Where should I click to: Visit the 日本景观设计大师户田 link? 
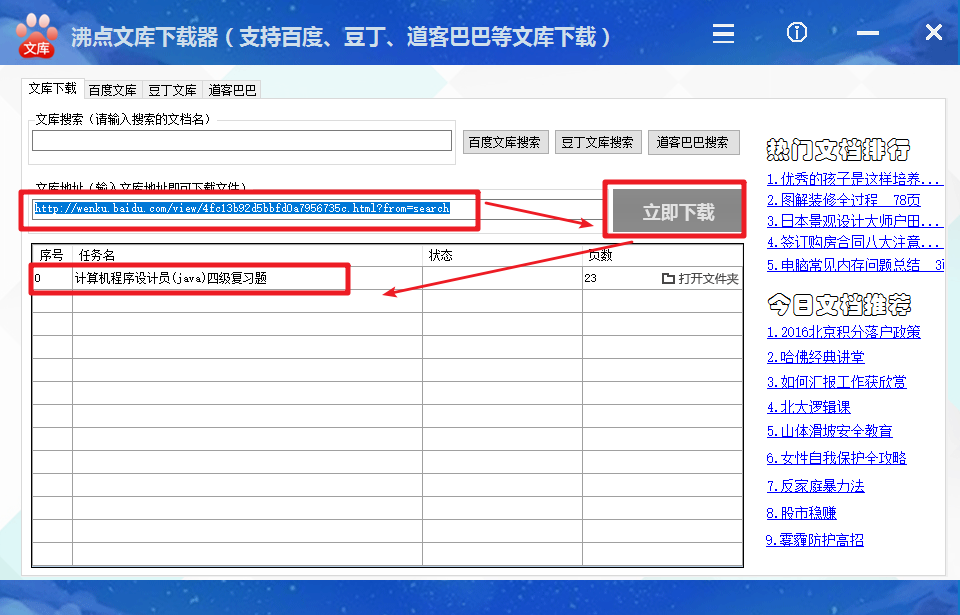pos(853,221)
